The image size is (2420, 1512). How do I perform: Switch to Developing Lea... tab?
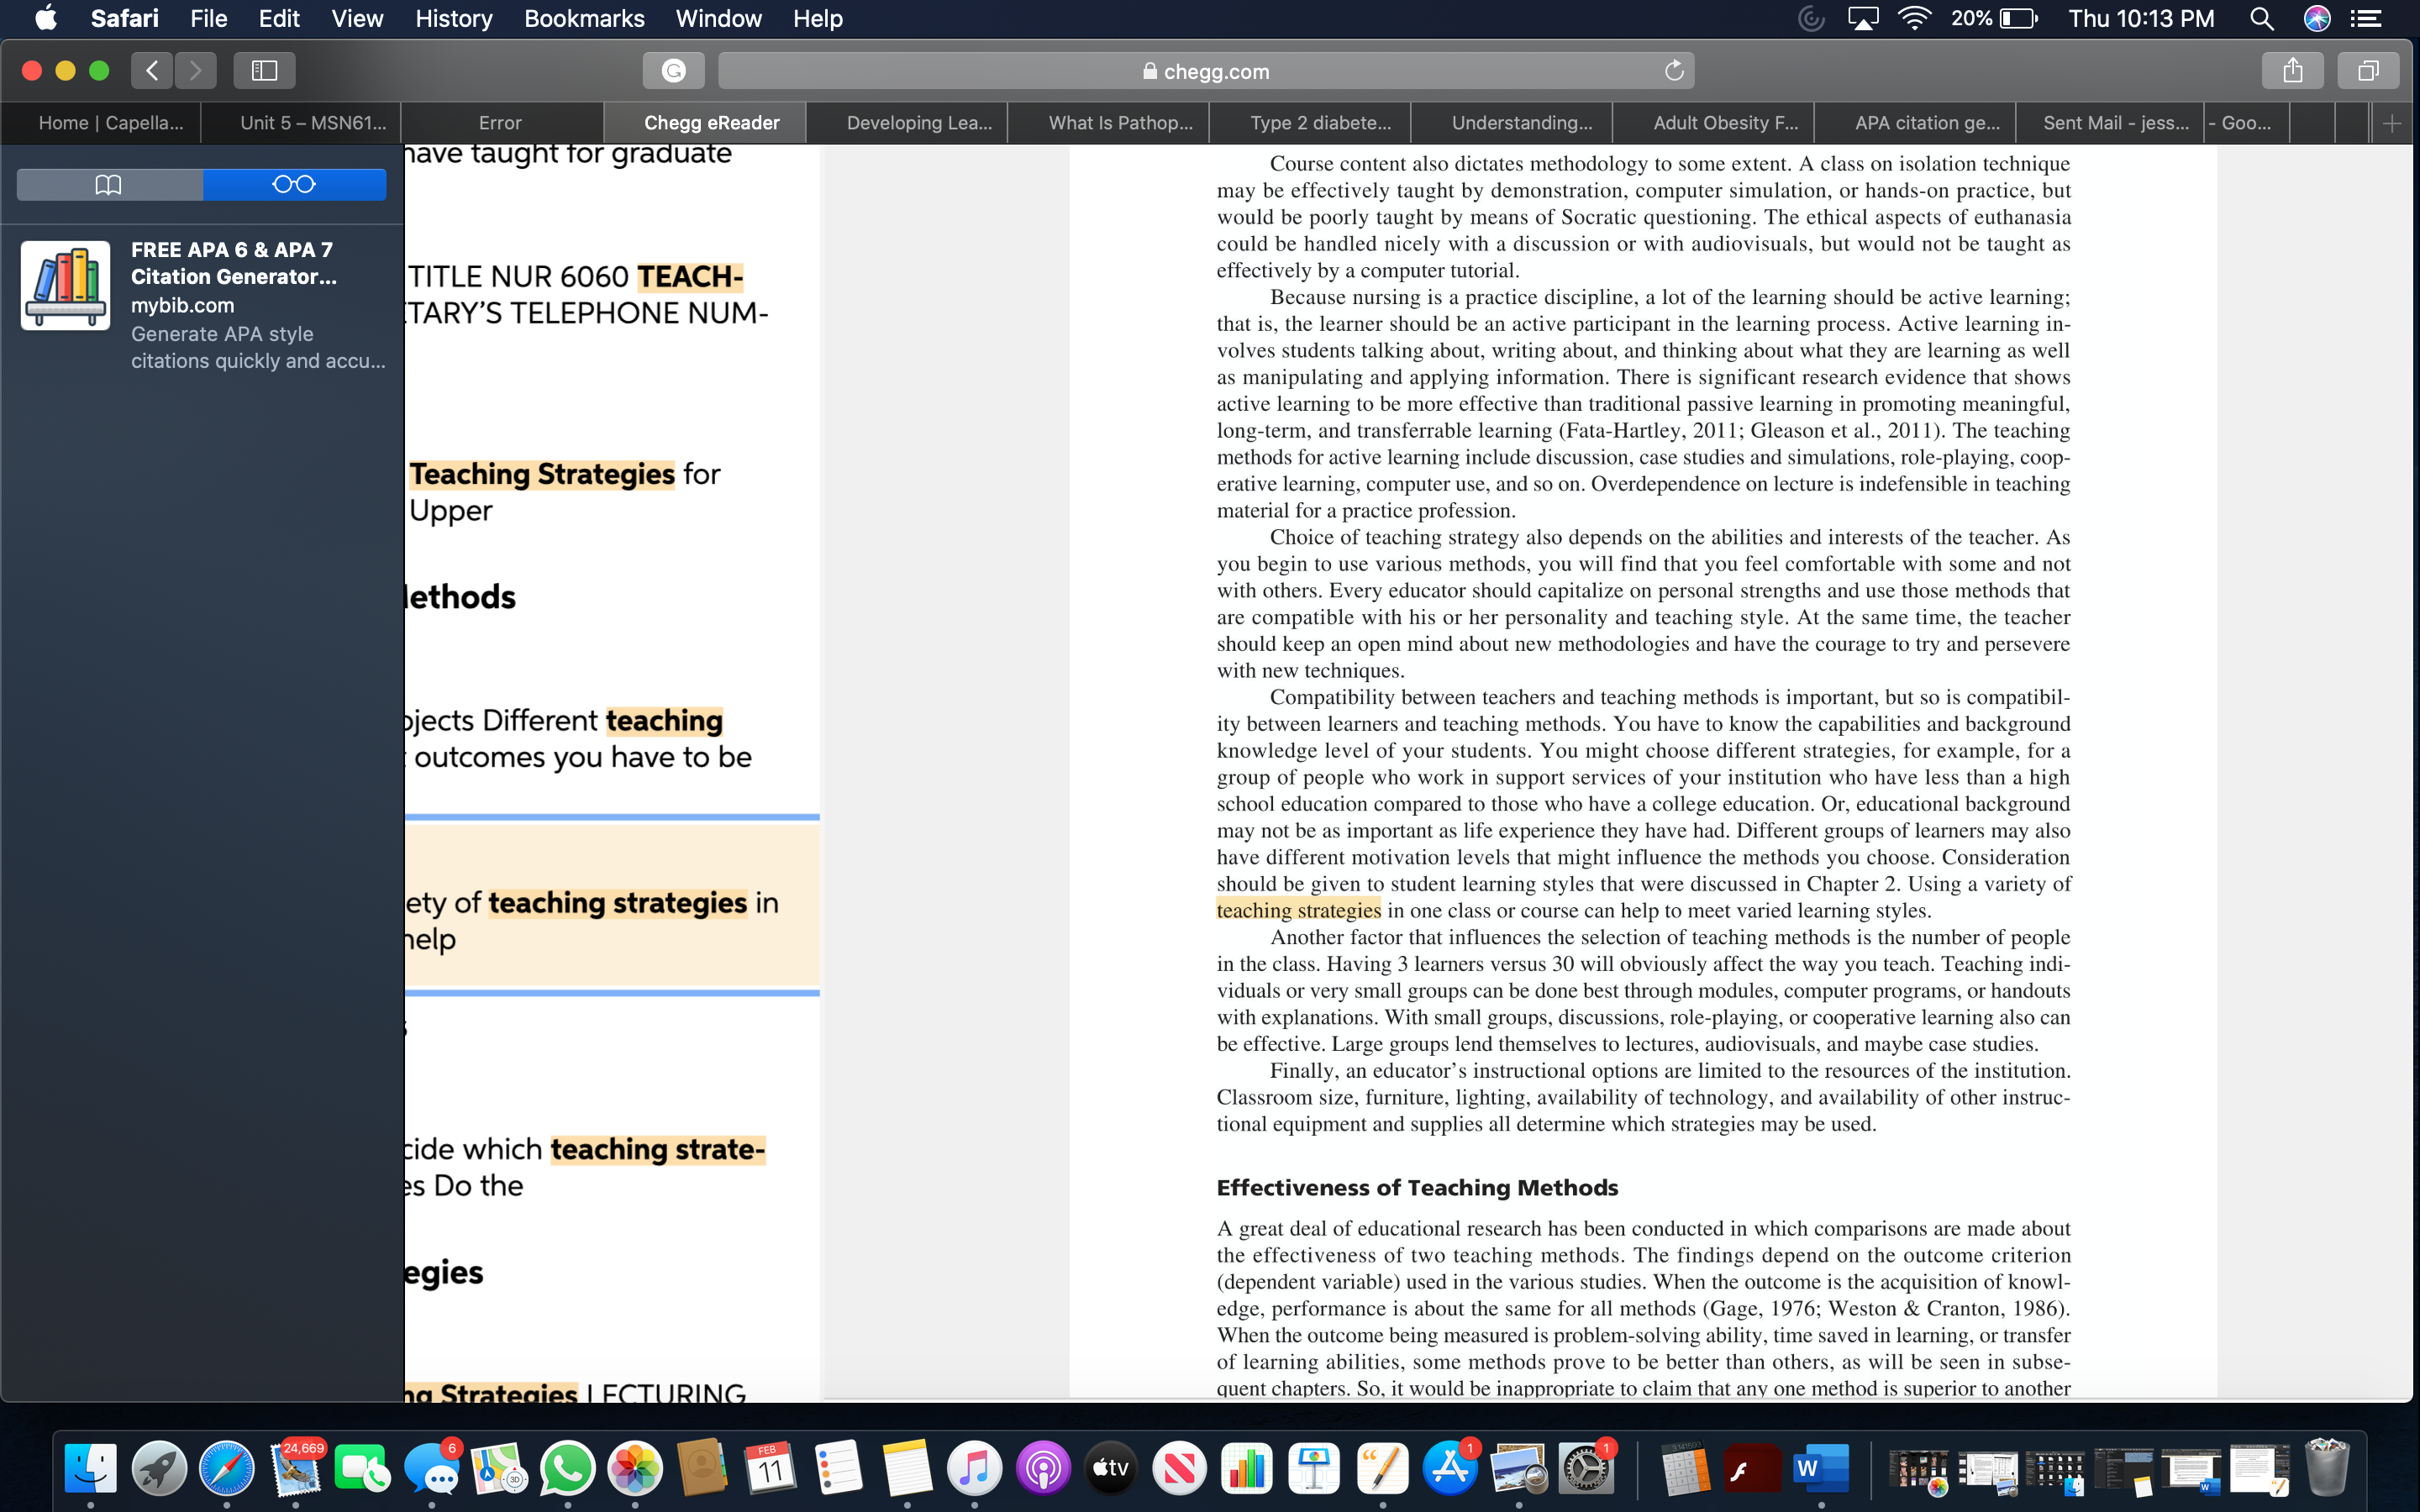(907, 123)
